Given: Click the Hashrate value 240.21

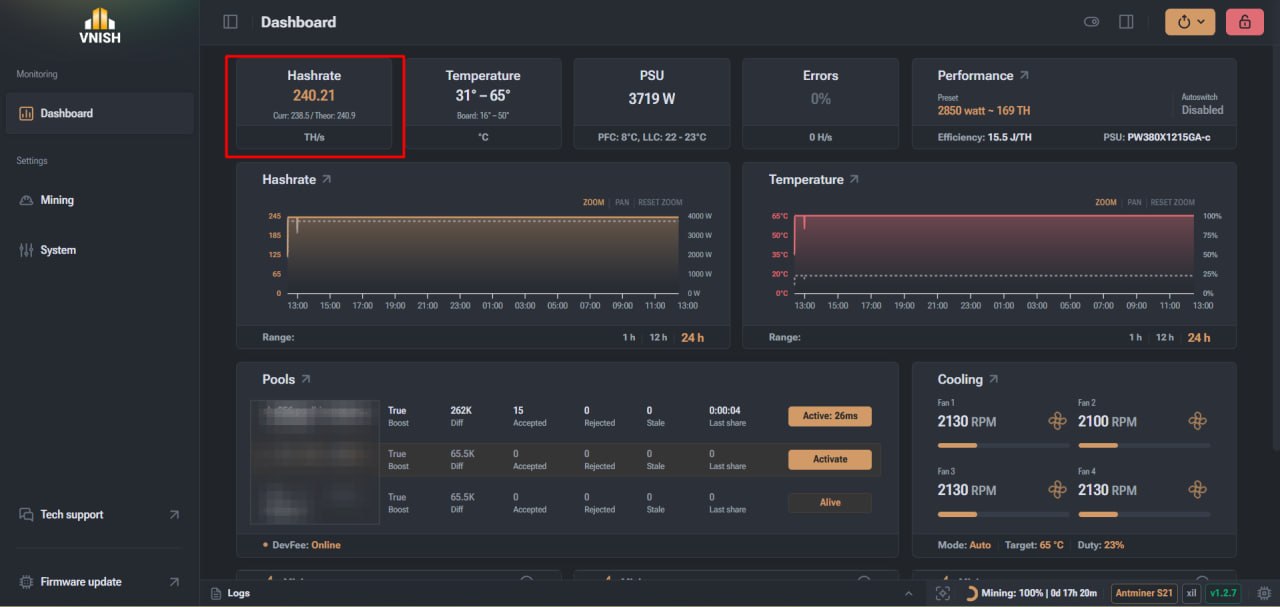Looking at the screenshot, I should click(x=314, y=96).
